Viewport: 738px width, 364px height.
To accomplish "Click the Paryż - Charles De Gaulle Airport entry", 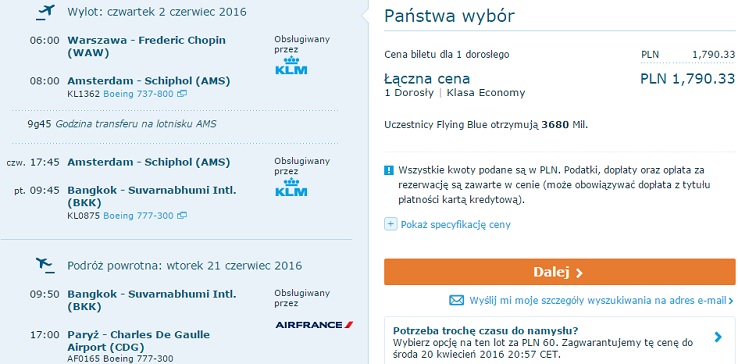I will coord(138,341).
